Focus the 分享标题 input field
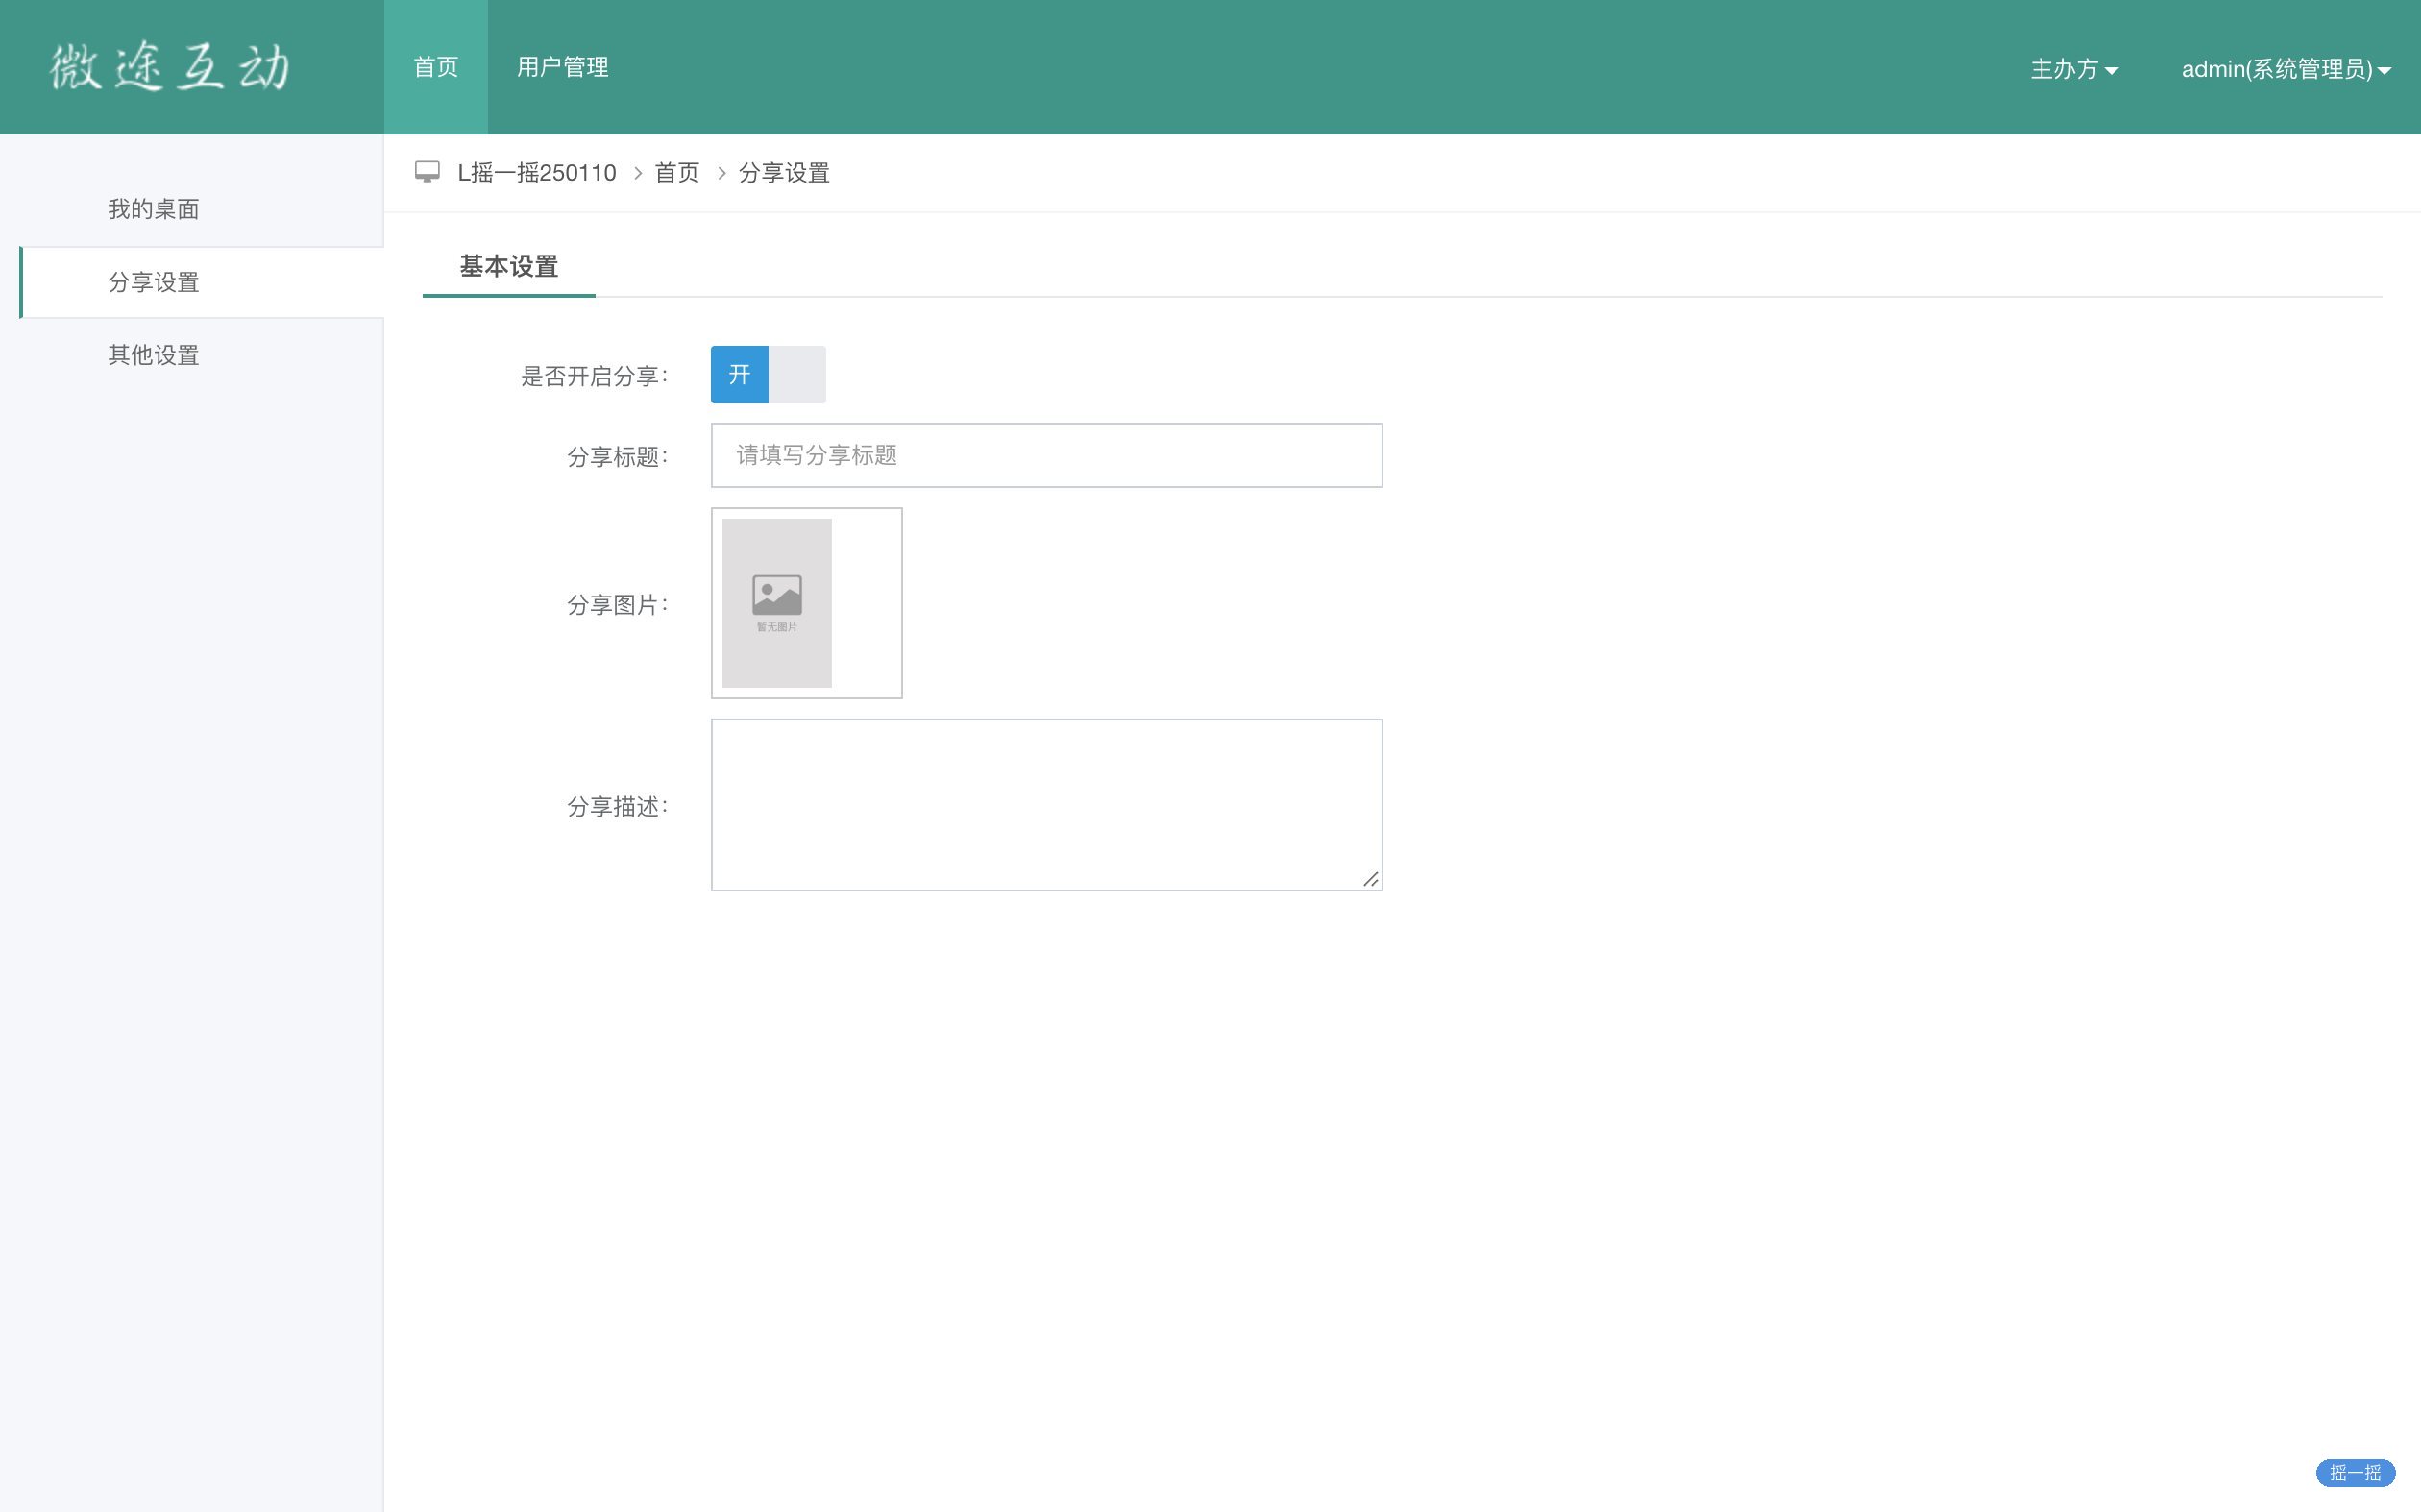The height and width of the screenshot is (1512, 2421). (x=1047, y=455)
